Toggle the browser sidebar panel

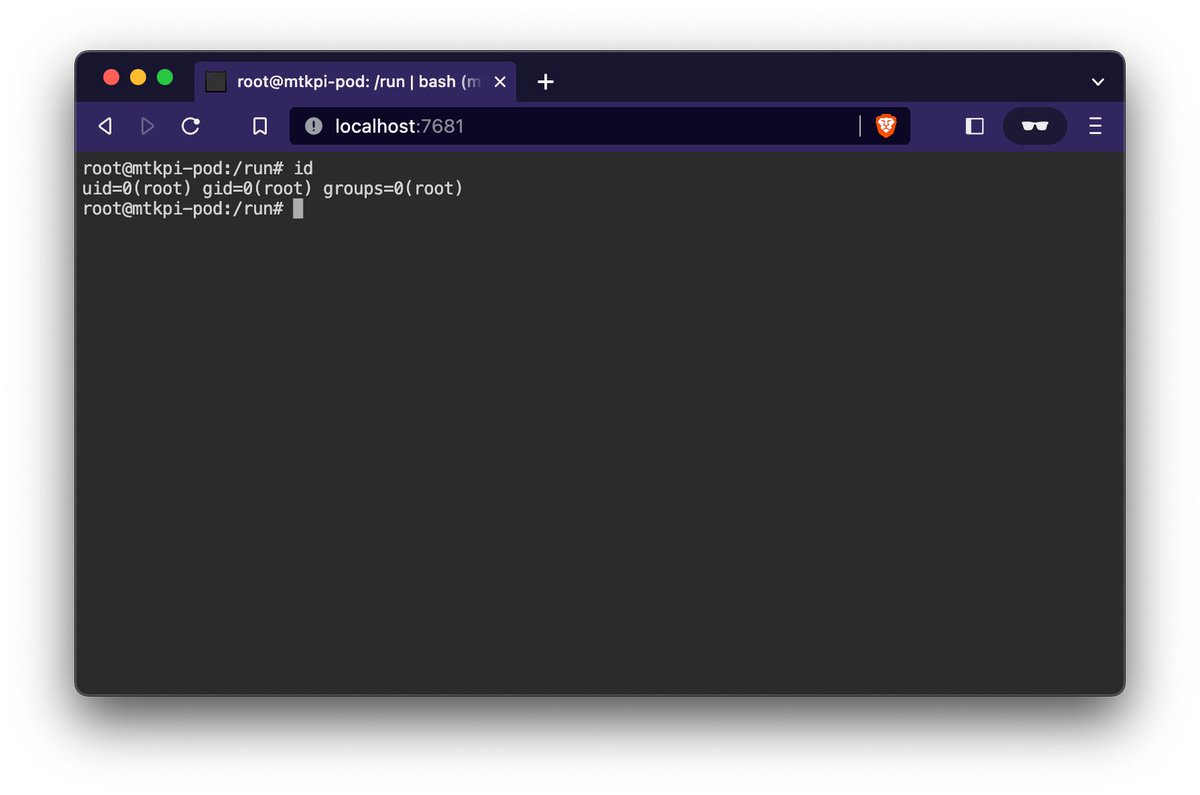coord(974,126)
